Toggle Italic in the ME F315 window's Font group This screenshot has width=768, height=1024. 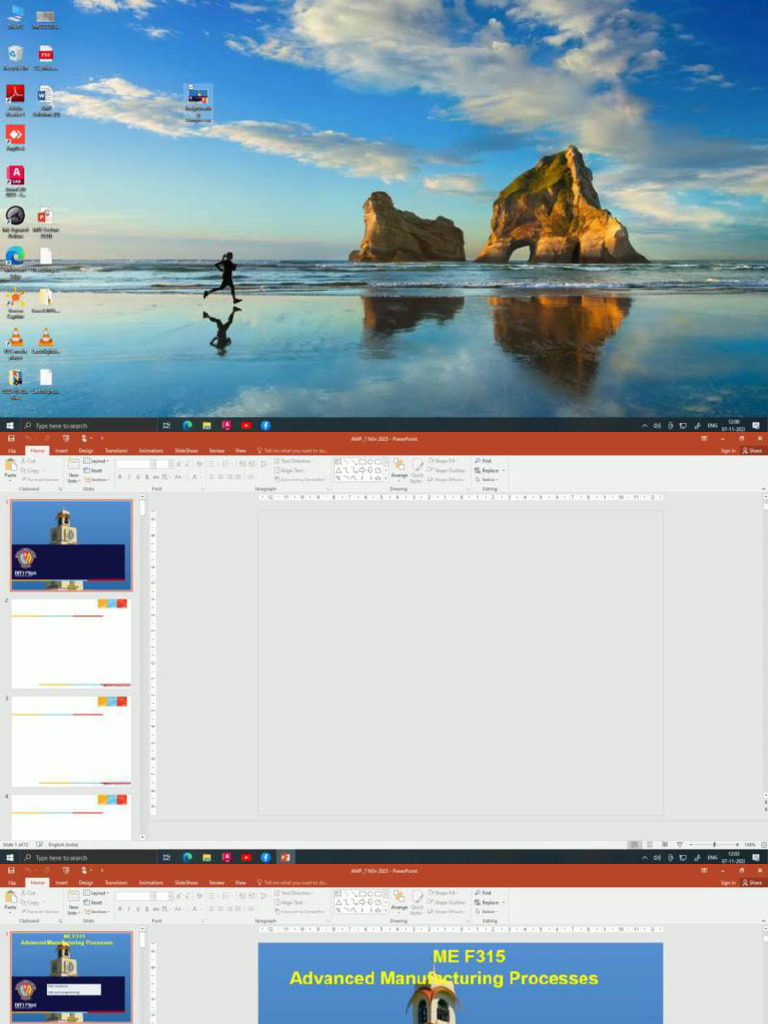coord(129,909)
